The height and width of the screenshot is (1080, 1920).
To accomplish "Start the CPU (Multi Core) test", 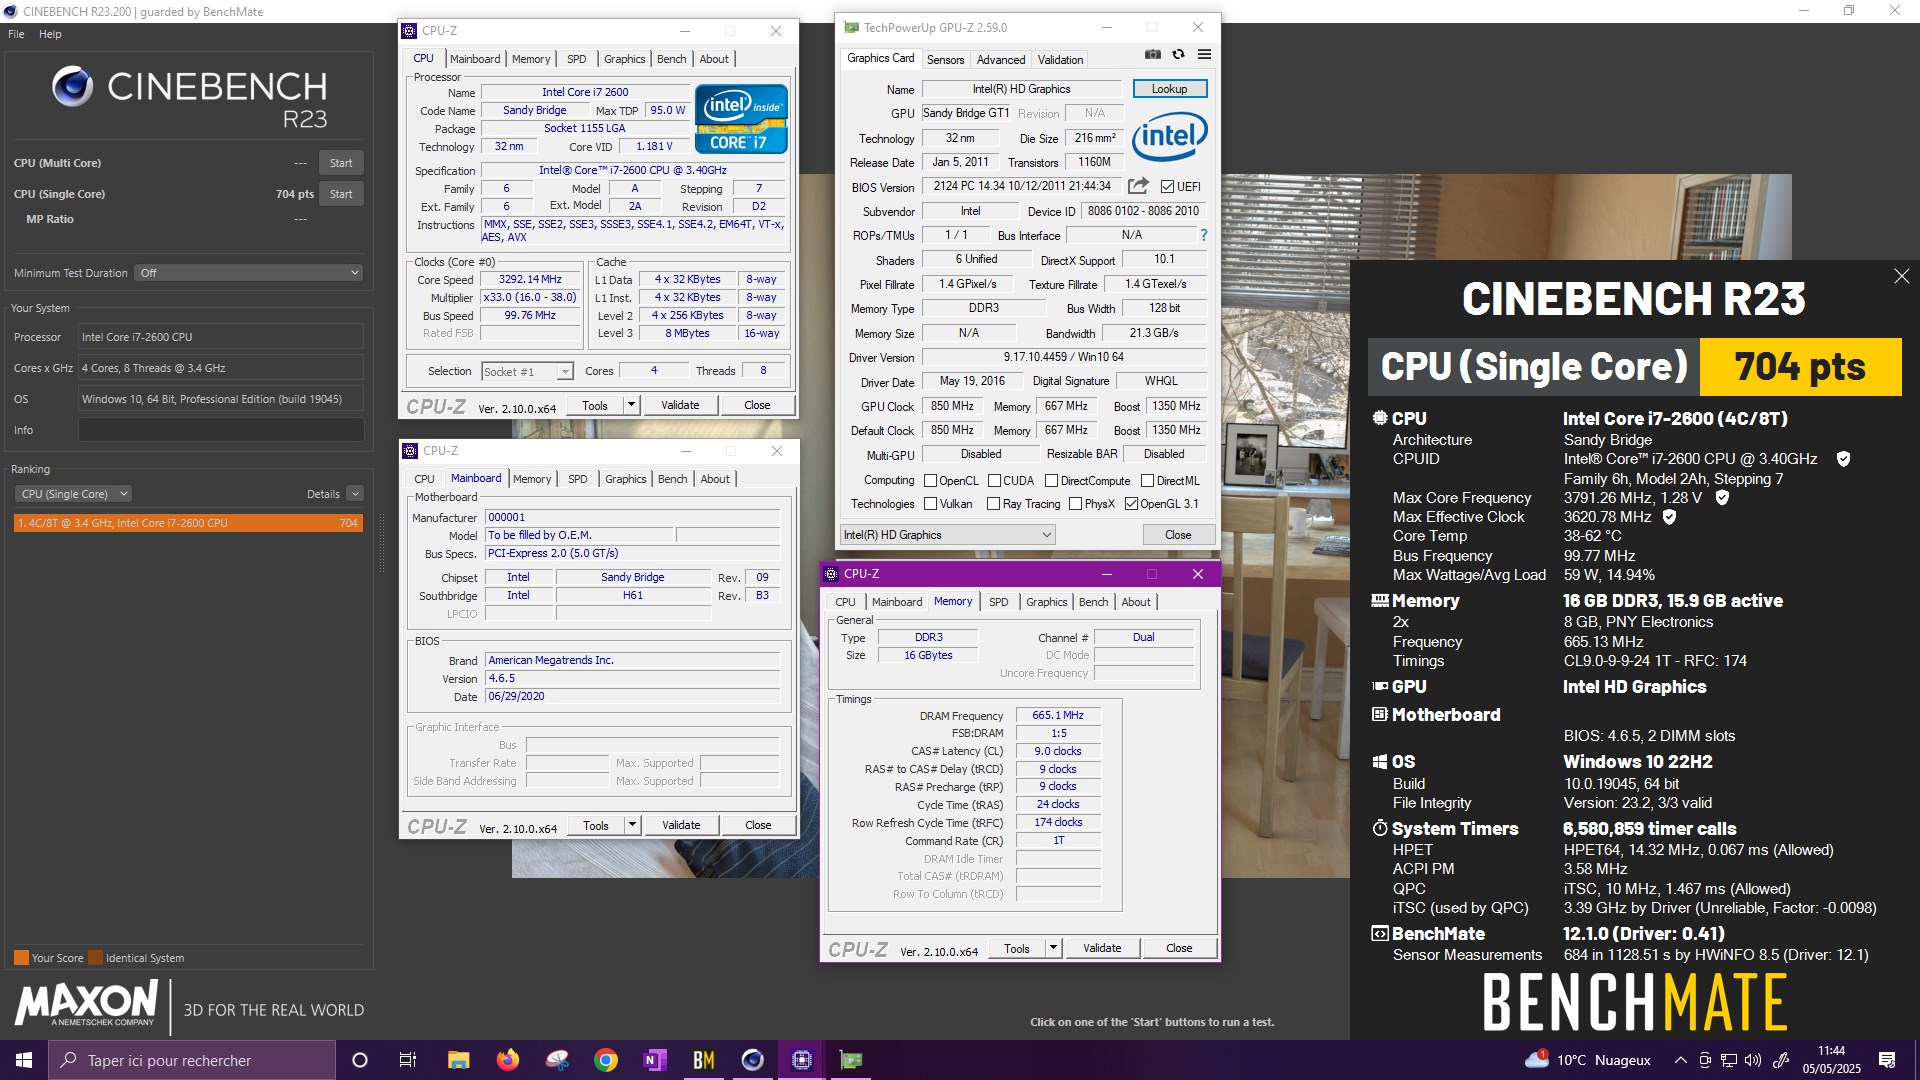I will (x=341, y=163).
